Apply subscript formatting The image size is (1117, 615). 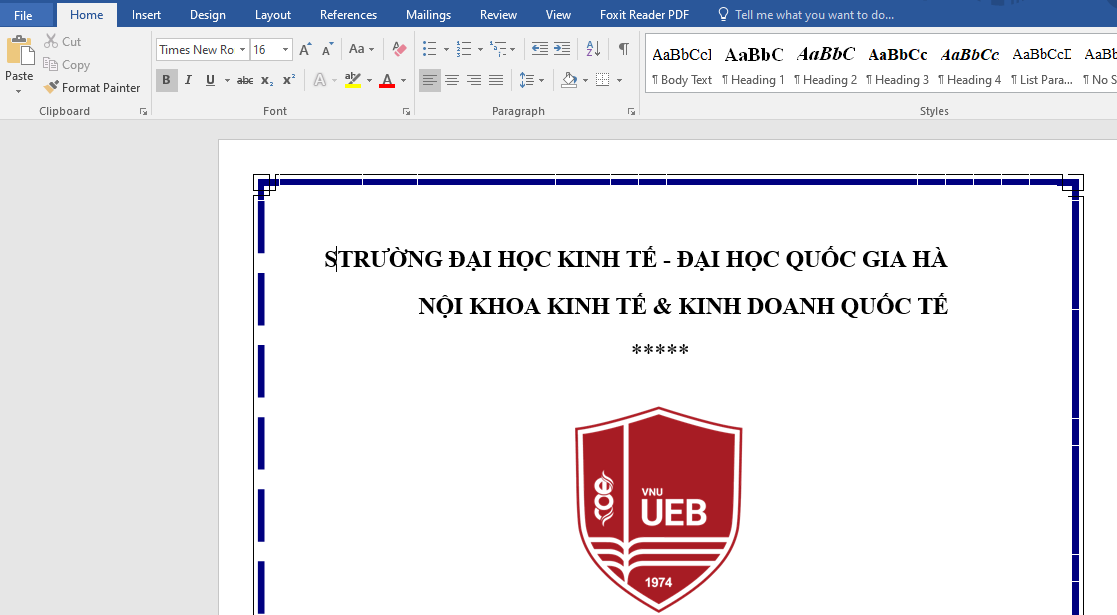tap(266, 81)
